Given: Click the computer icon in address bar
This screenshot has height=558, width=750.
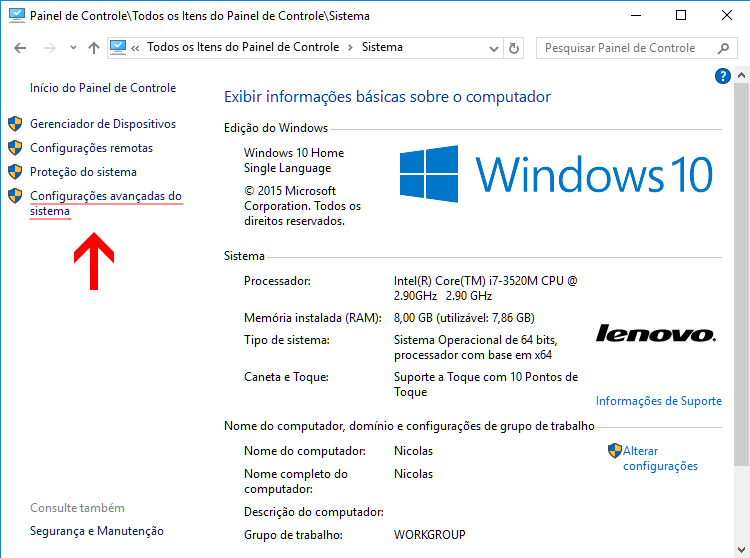Looking at the screenshot, I should tap(118, 47).
